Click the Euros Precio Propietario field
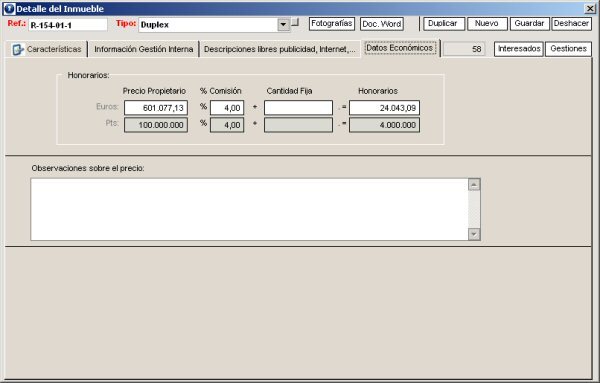This screenshot has height=383, width=600. 156,108
